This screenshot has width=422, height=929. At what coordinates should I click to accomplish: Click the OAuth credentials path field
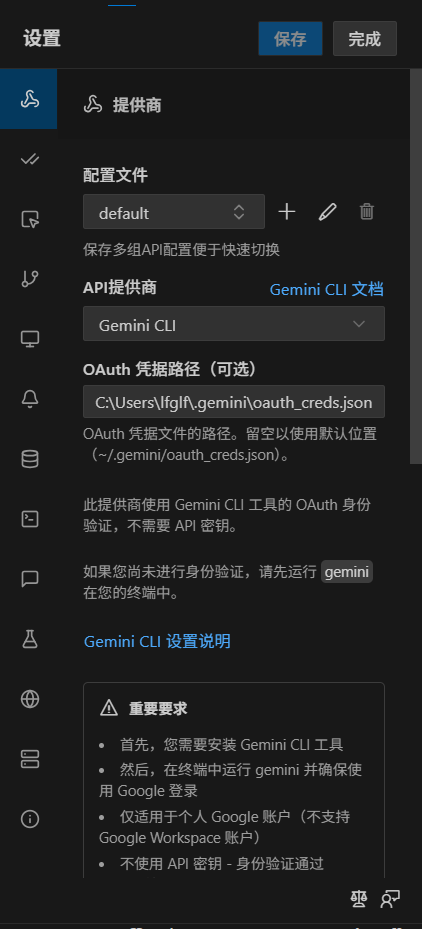coord(234,402)
